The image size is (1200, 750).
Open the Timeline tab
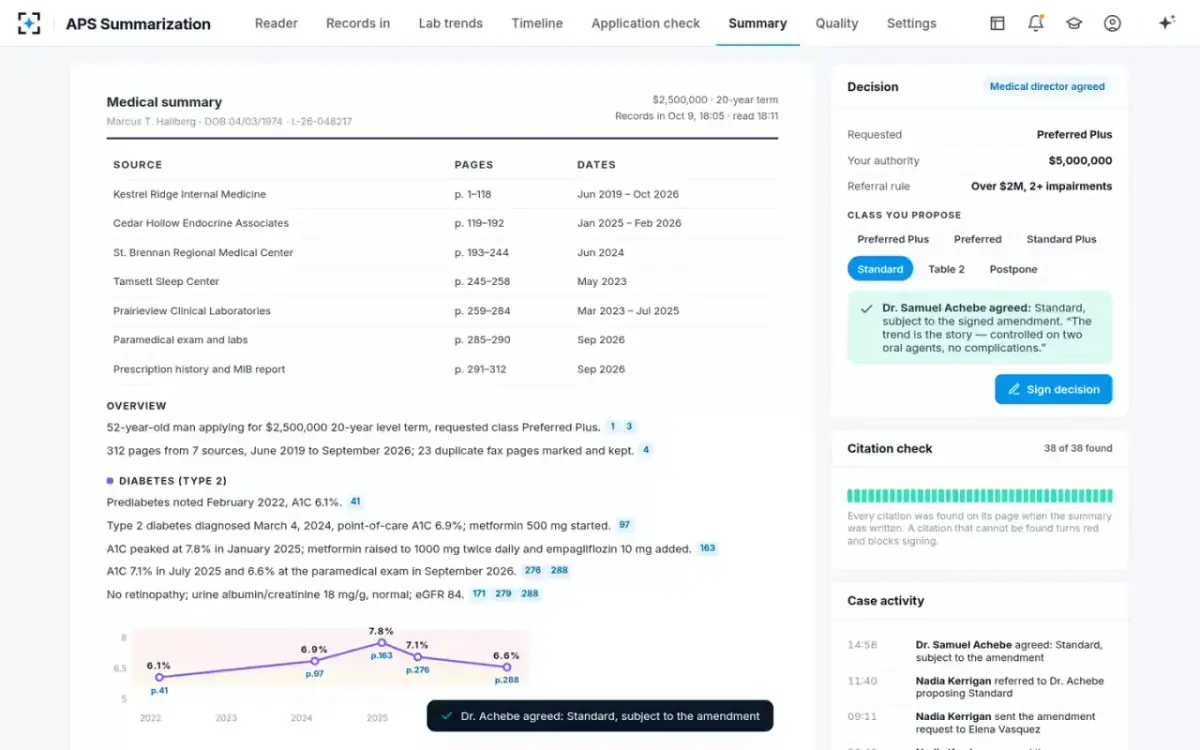coord(537,23)
